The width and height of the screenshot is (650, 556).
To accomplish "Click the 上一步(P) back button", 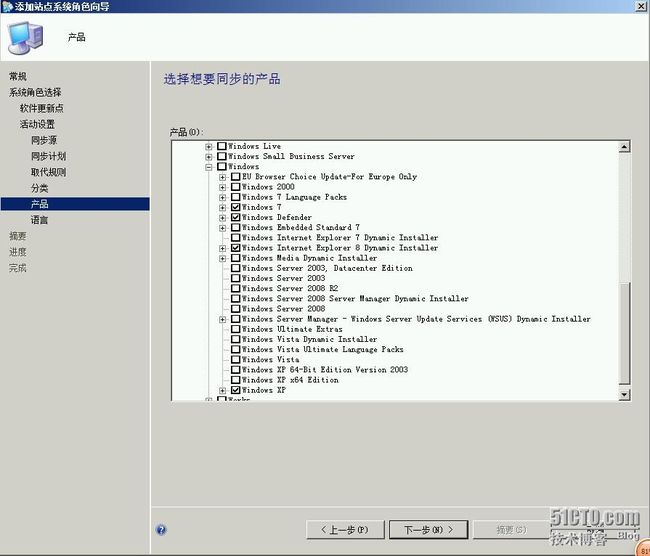I will 345,529.
